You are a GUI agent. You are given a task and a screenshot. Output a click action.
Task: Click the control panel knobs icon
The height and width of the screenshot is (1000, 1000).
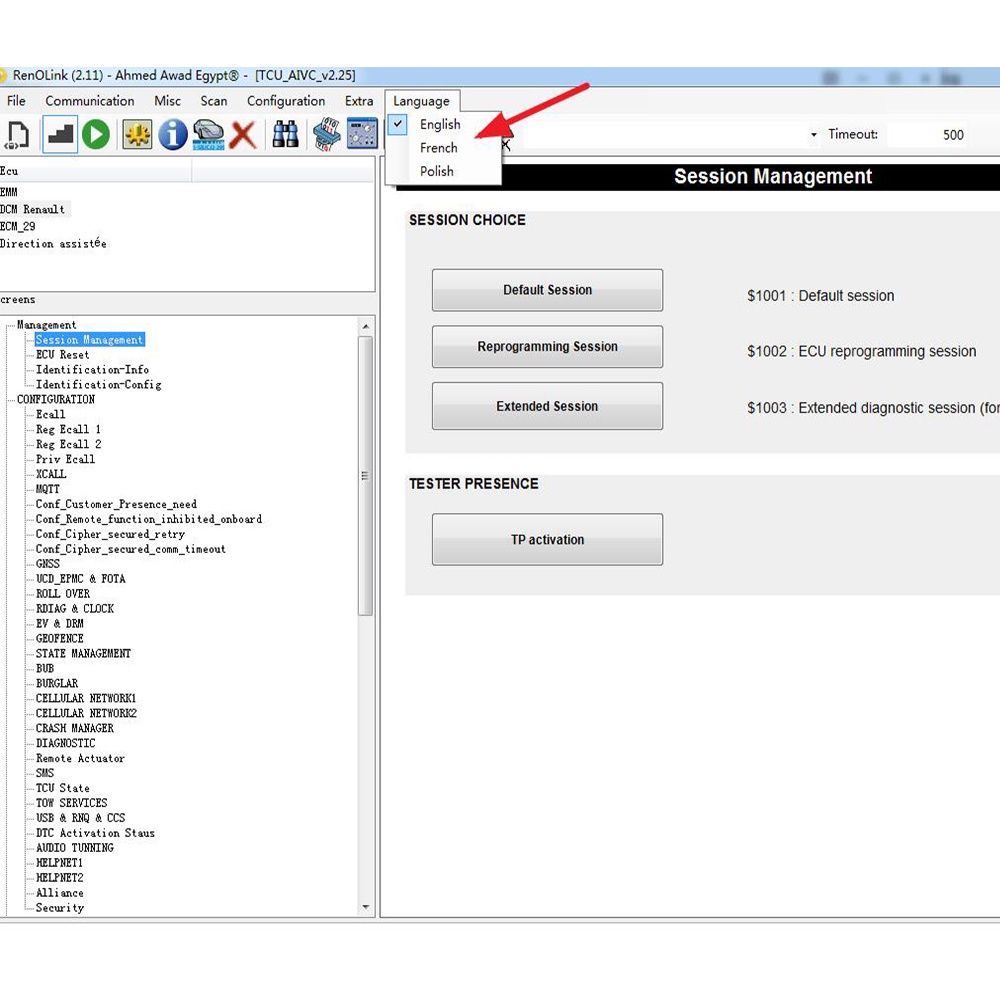pyautogui.click(x=361, y=134)
